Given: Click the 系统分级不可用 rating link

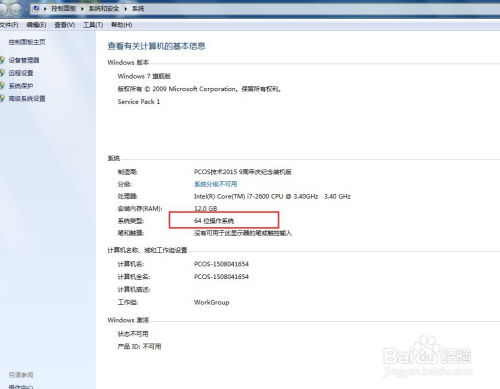Looking at the screenshot, I should 216,184.
